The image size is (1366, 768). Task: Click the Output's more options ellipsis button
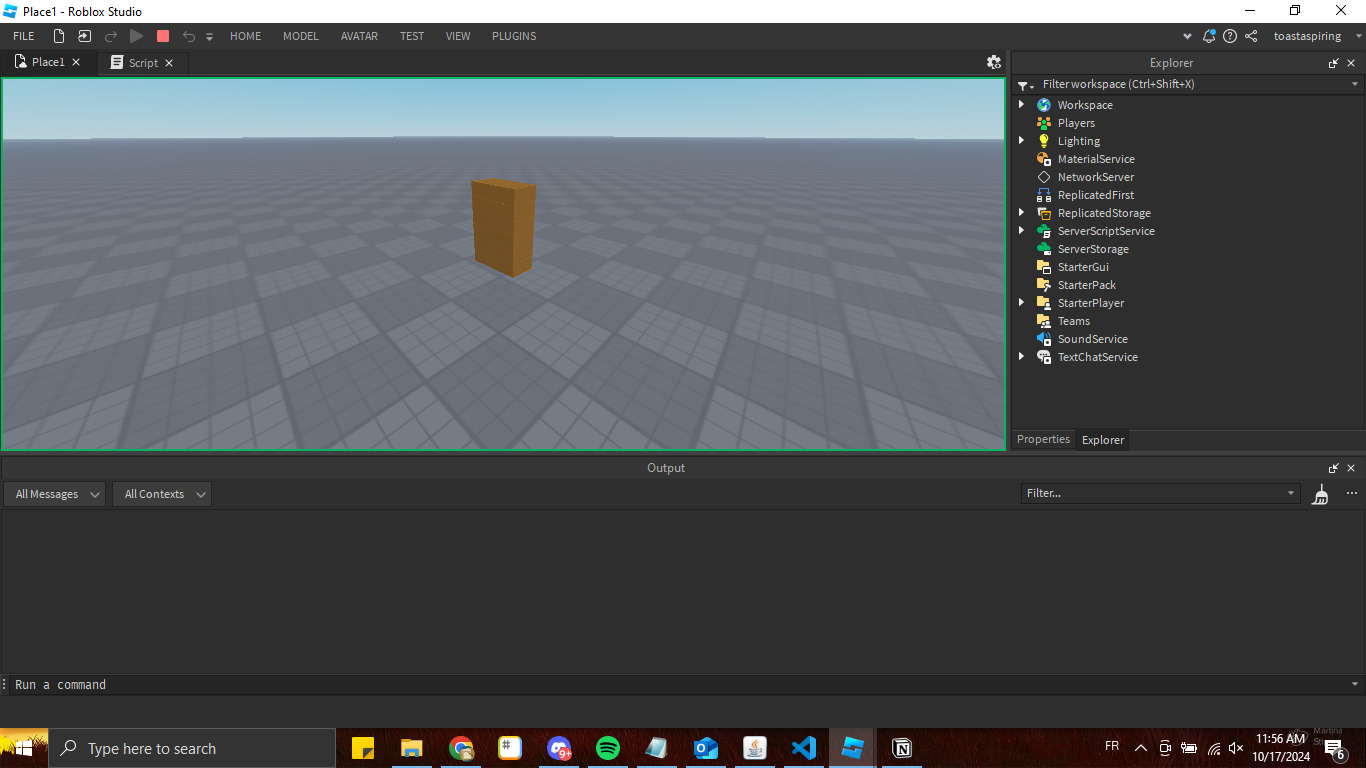(x=1351, y=493)
